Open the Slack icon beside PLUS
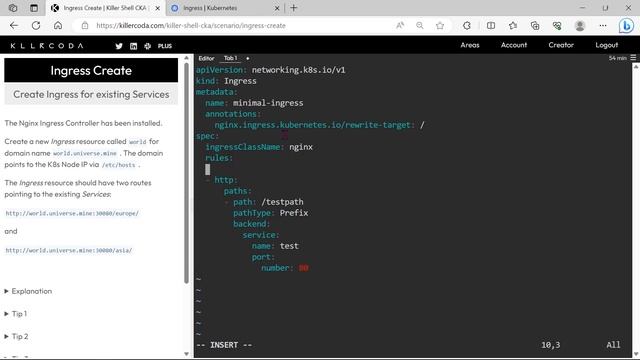This screenshot has height=360, width=640. [147, 46]
